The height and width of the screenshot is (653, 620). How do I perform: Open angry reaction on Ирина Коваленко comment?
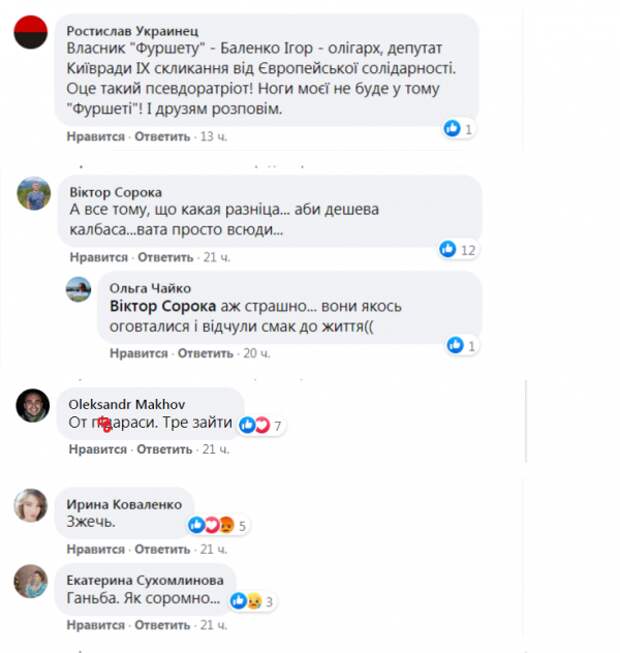click(x=227, y=525)
